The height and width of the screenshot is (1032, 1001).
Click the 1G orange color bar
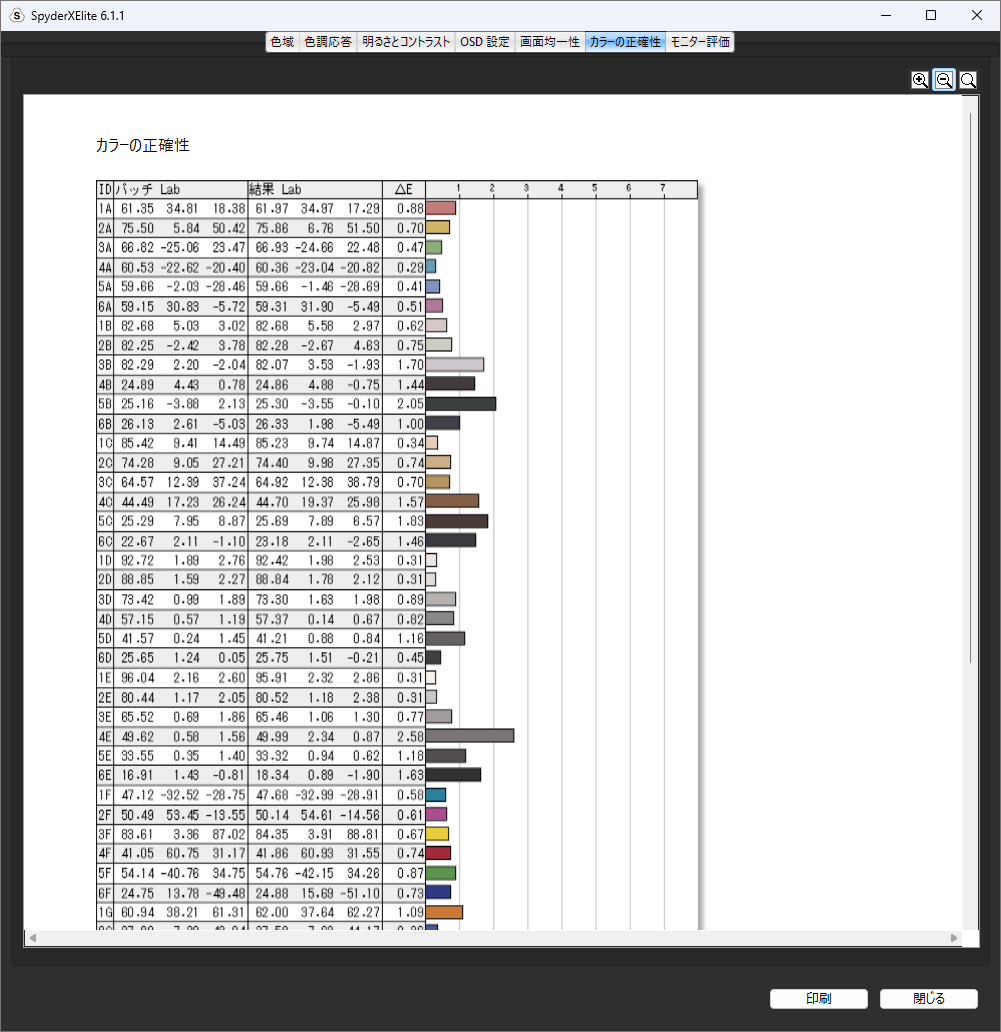tap(444, 912)
